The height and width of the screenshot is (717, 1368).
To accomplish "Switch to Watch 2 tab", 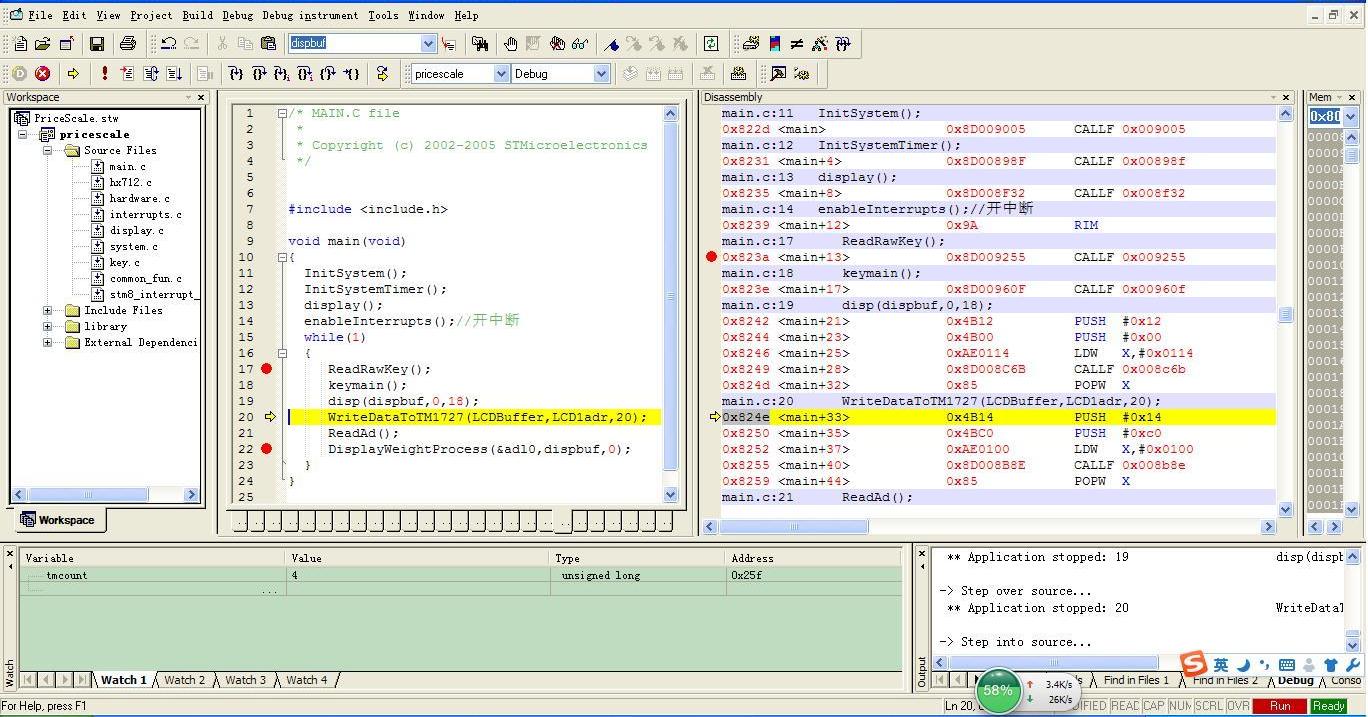I will pos(185,680).
